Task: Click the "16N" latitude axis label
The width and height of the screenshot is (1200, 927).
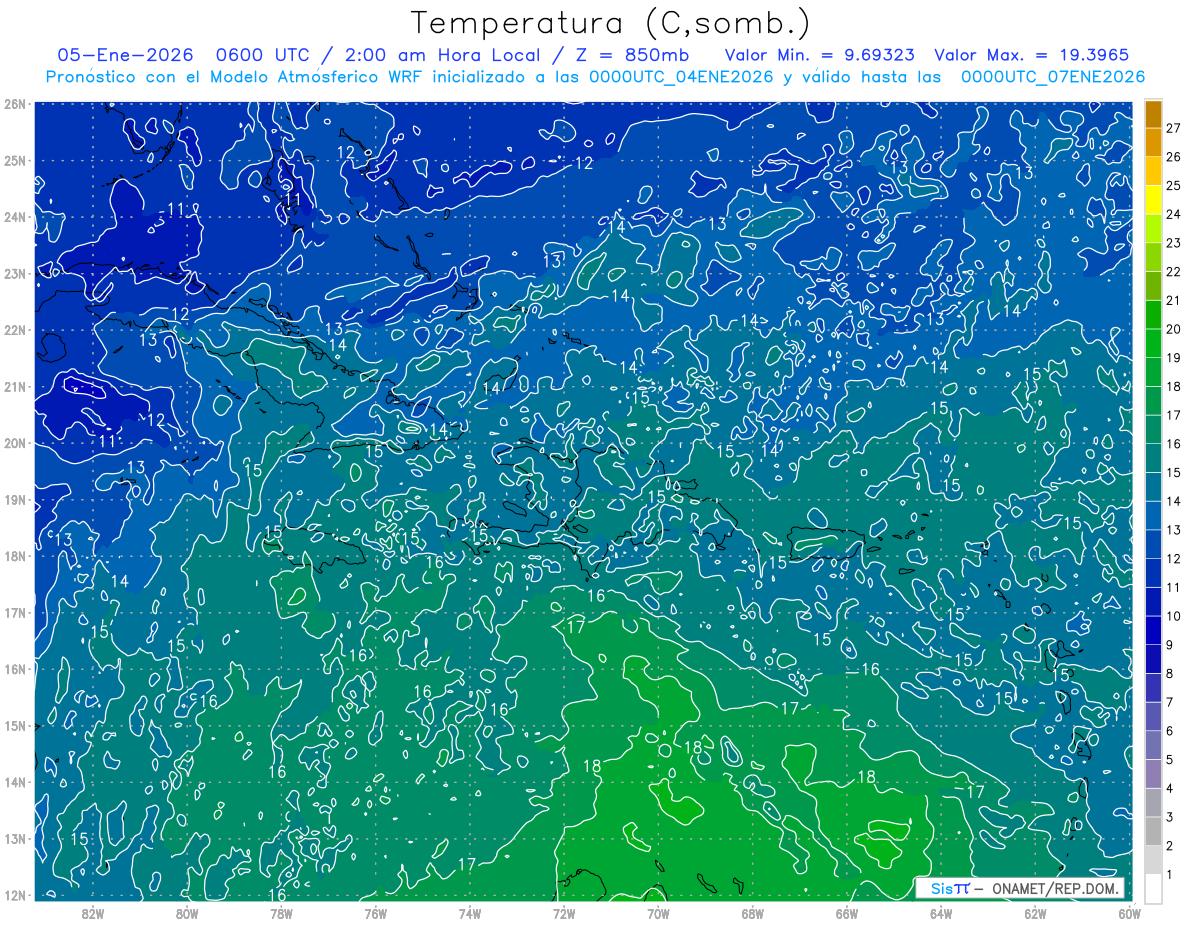Action: point(15,668)
